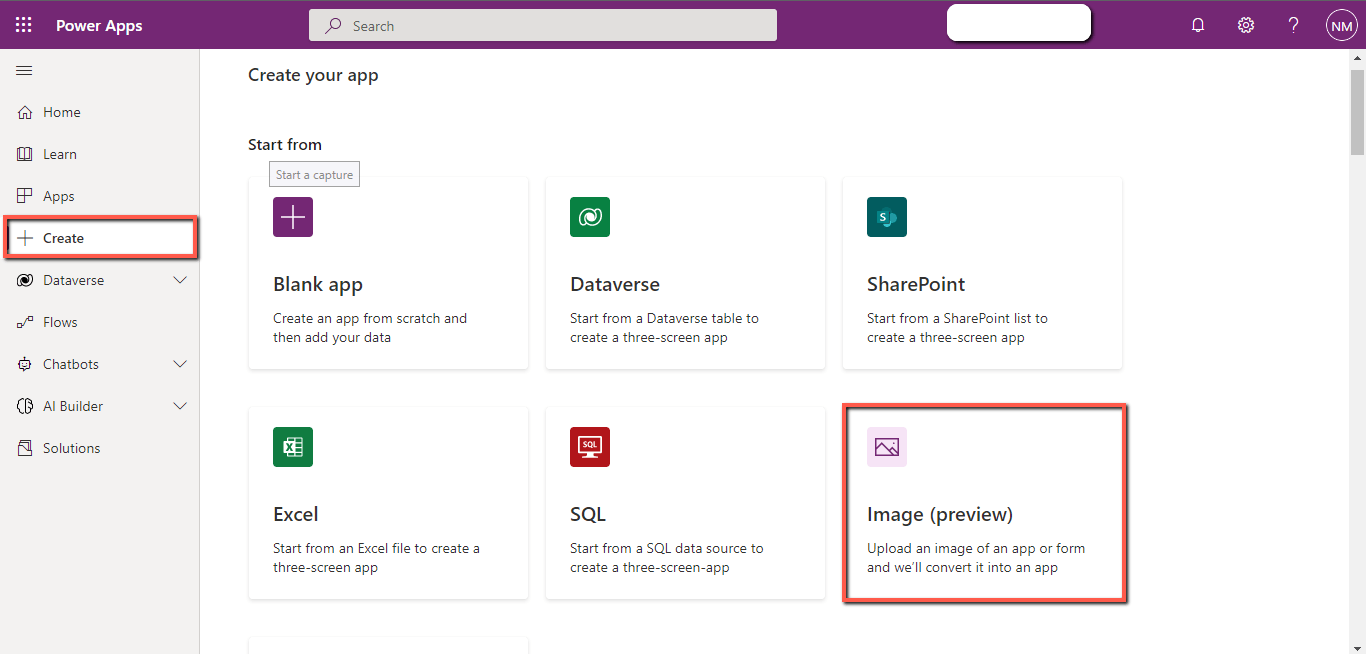Click the SQL card title
The image size is (1366, 654).
588,514
